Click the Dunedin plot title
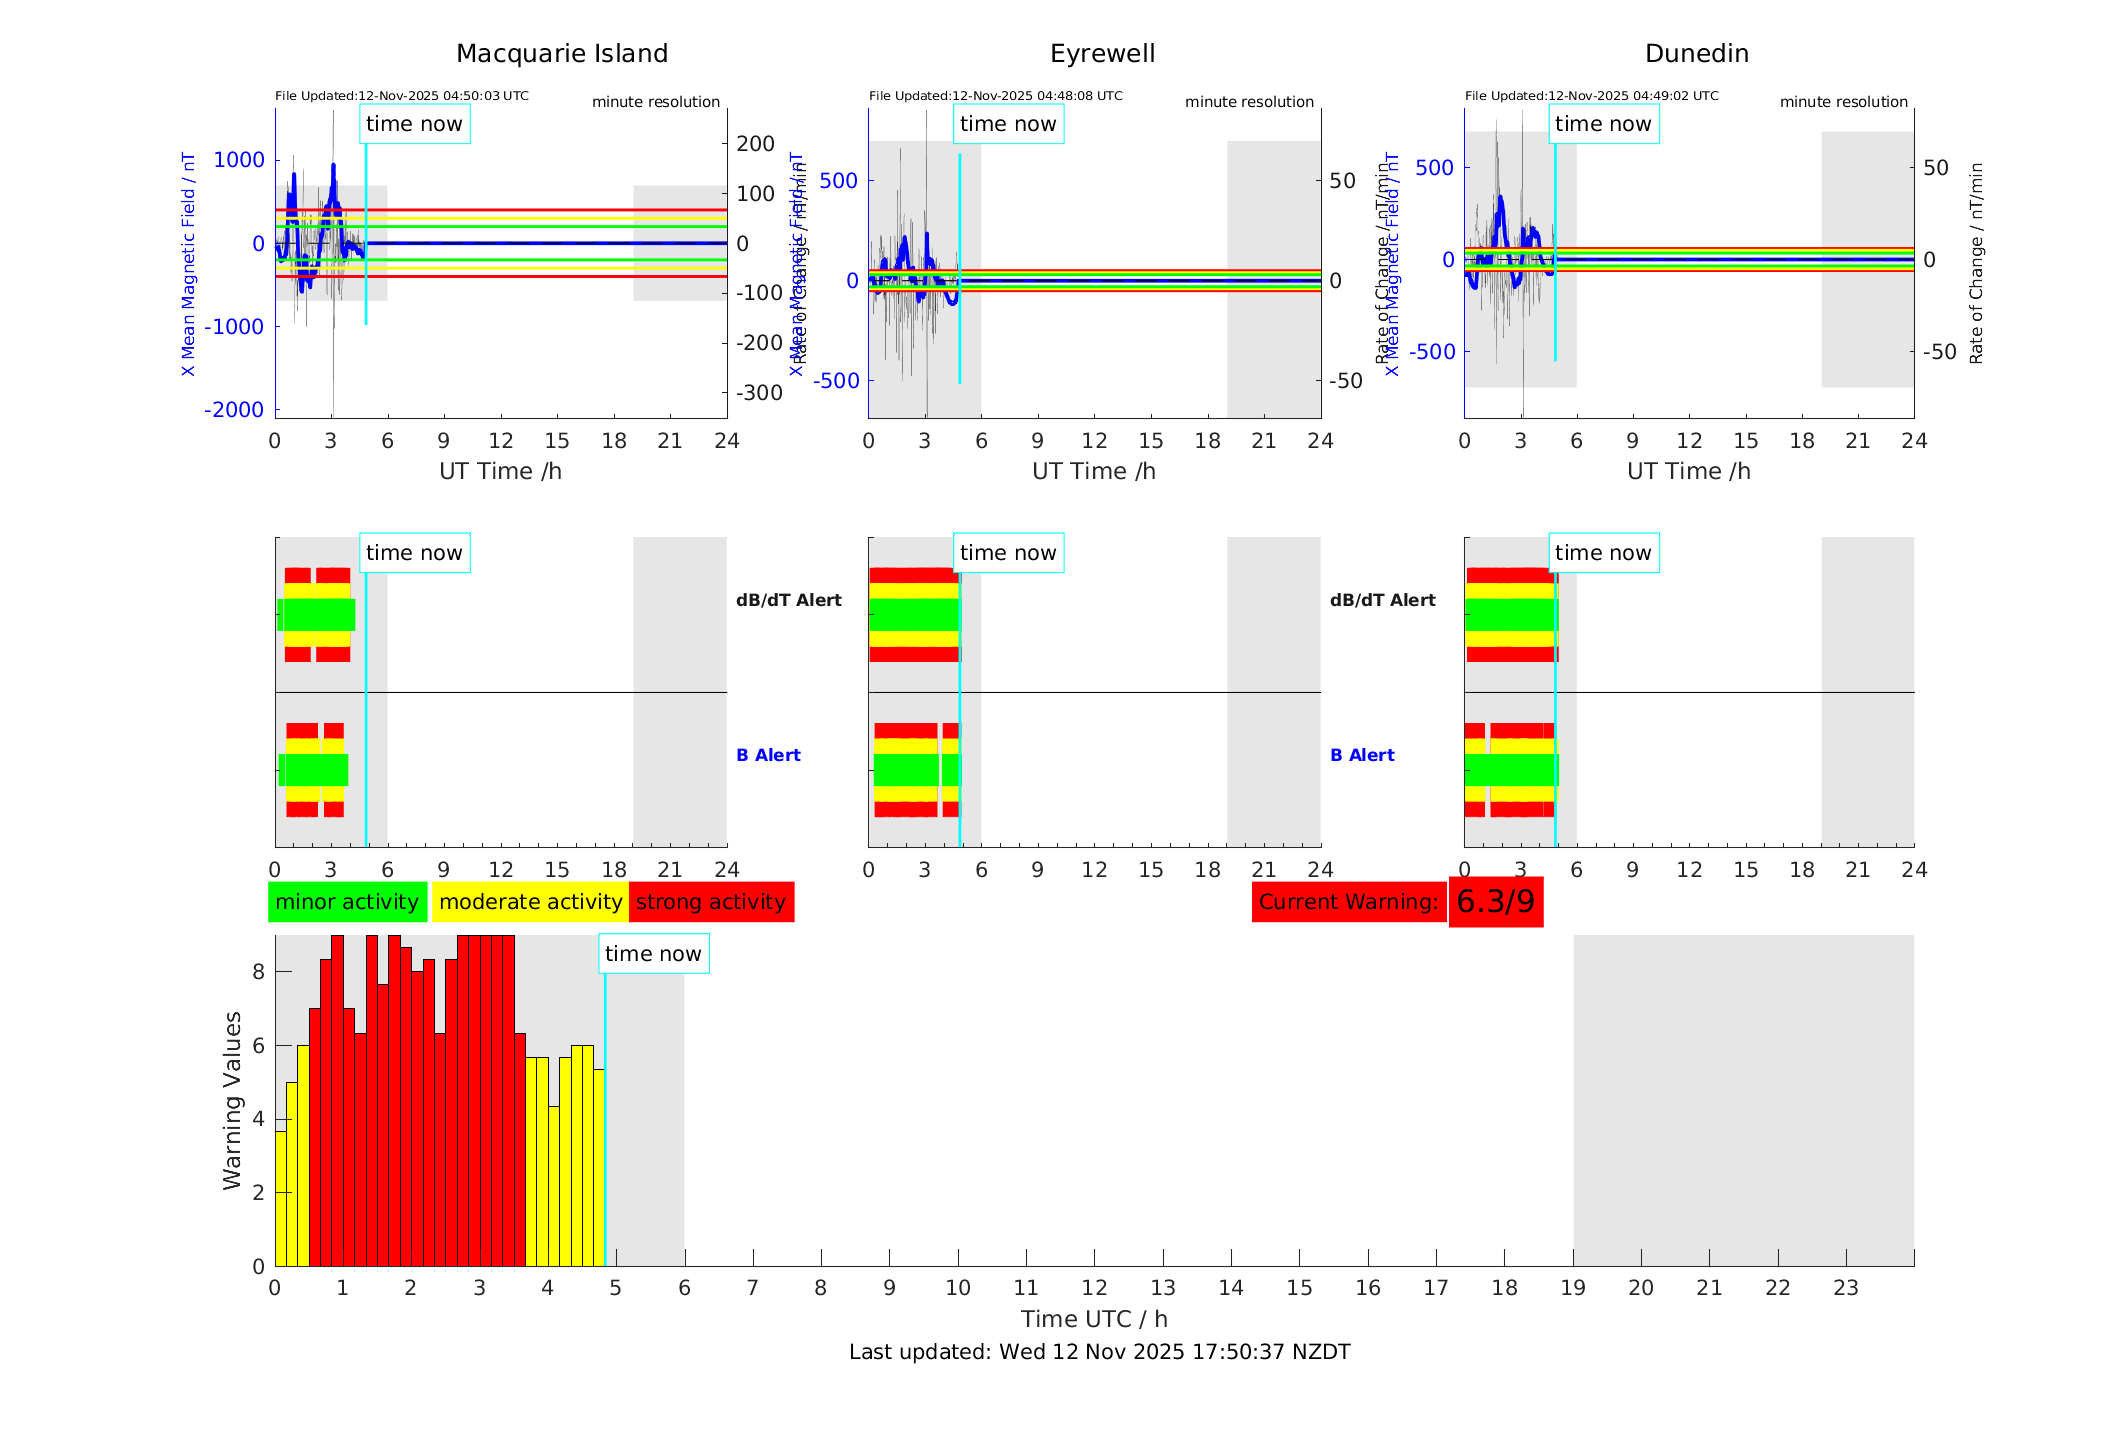The height and width of the screenshot is (1437, 2117). click(x=1696, y=54)
